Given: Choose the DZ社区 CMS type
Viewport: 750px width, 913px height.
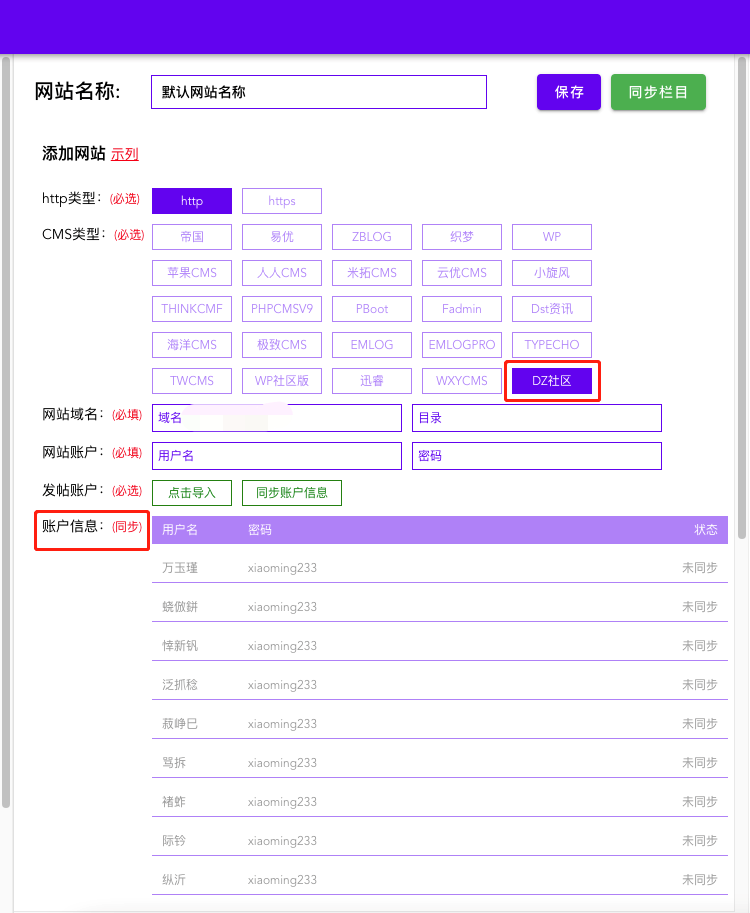Looking at the screenshot, I should (552, 381).
